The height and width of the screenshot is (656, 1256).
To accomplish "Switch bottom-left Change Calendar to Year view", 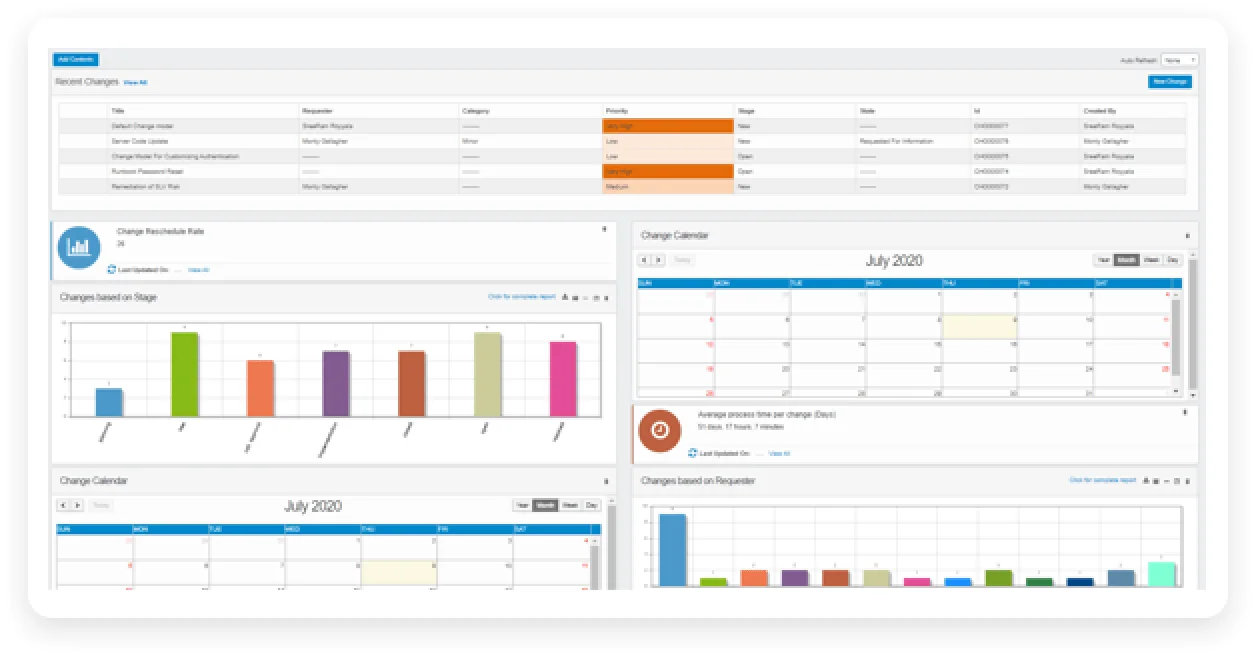I will tap(522, 506).
